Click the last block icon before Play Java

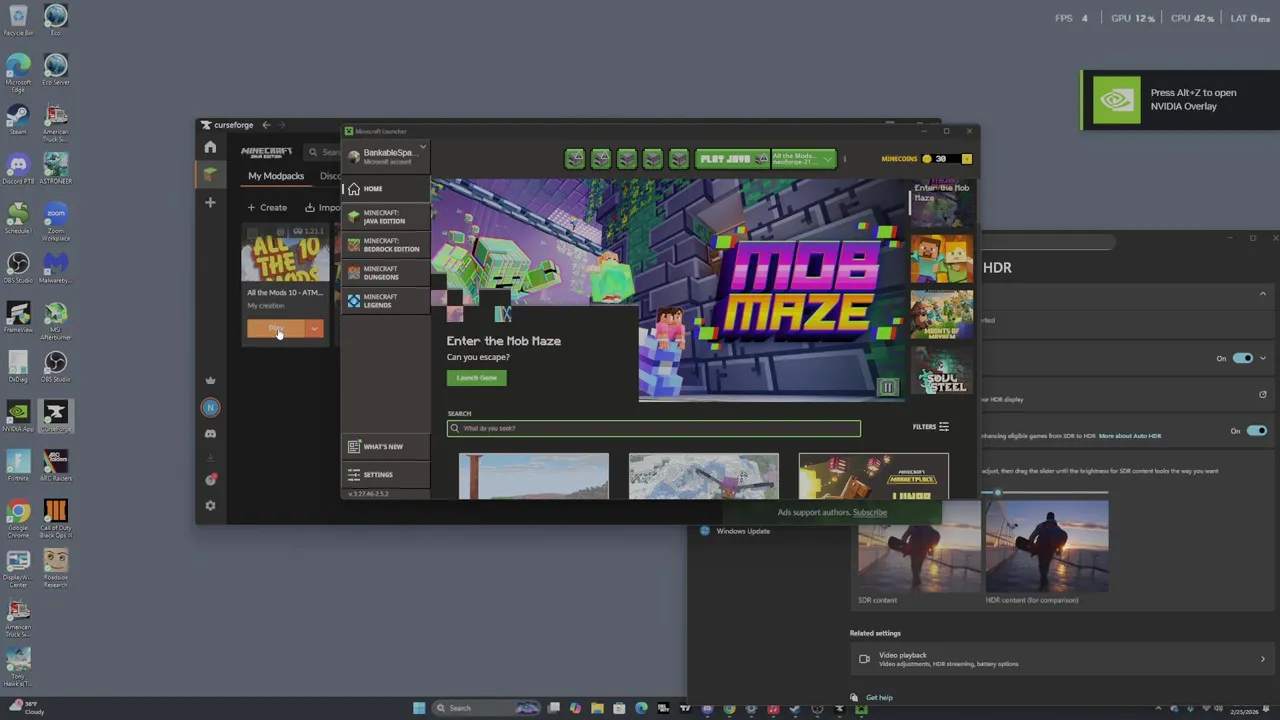[x=679, y=159]
